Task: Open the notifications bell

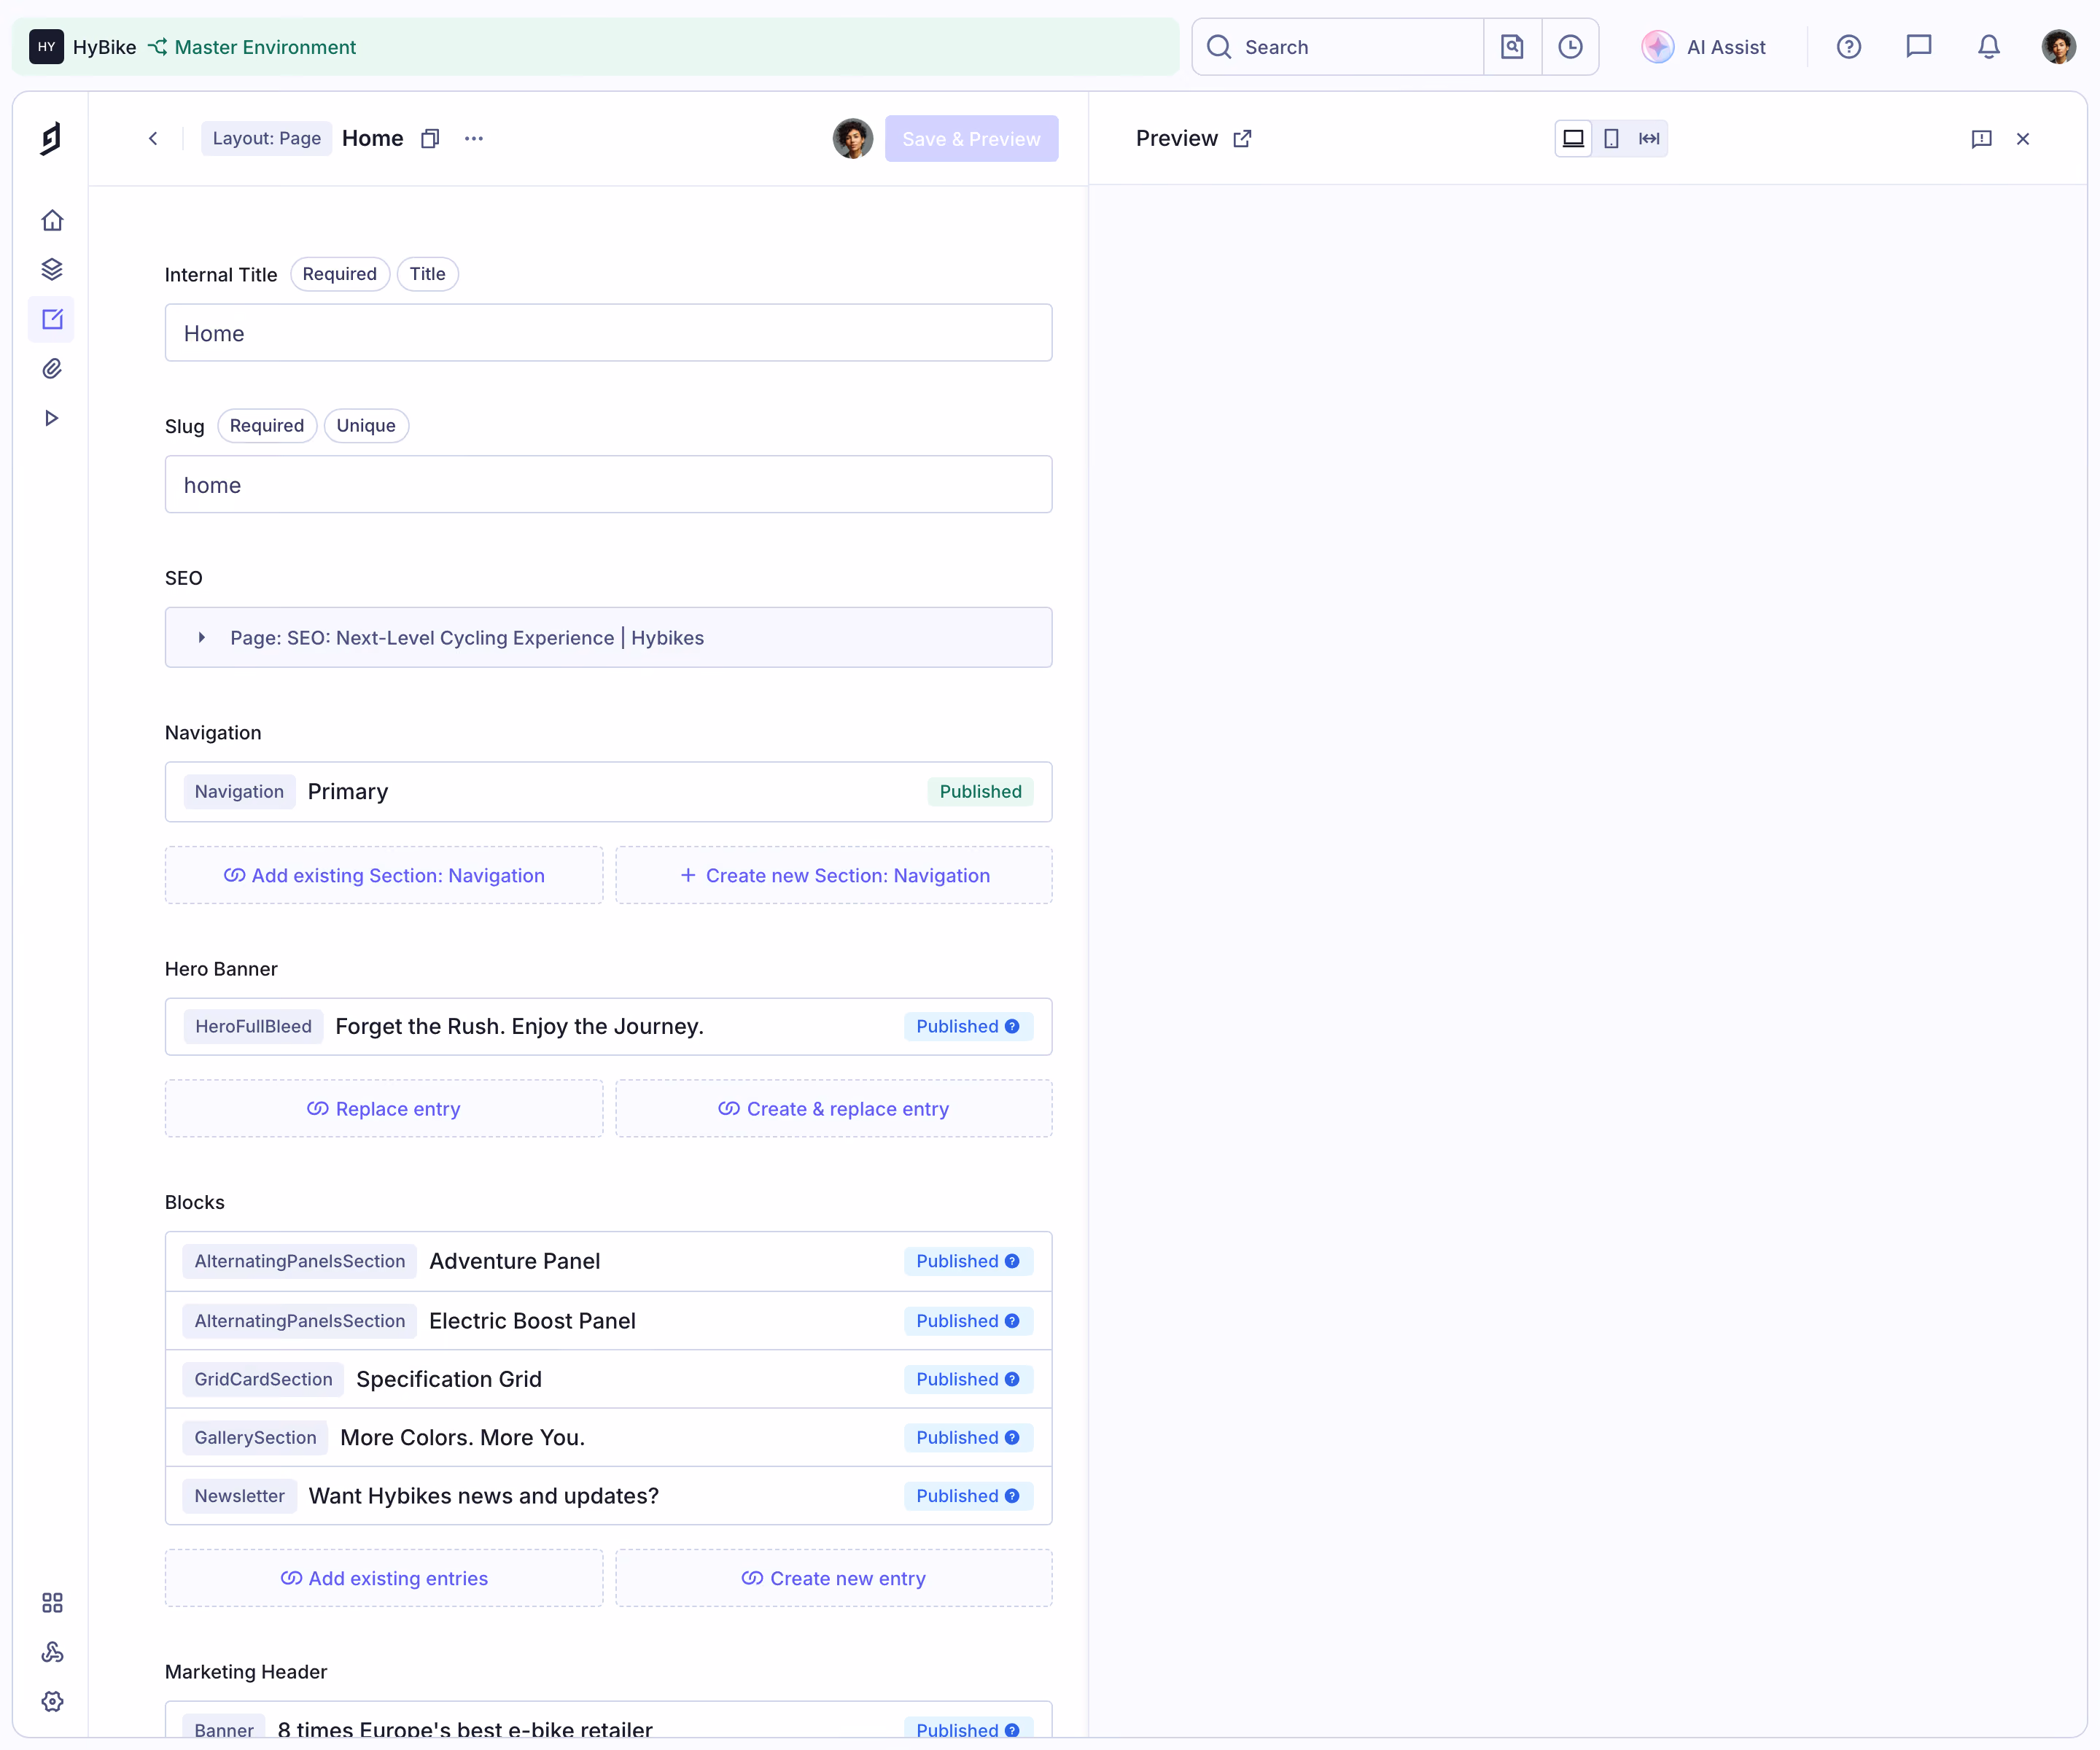Action: (x=1989, y=47)
